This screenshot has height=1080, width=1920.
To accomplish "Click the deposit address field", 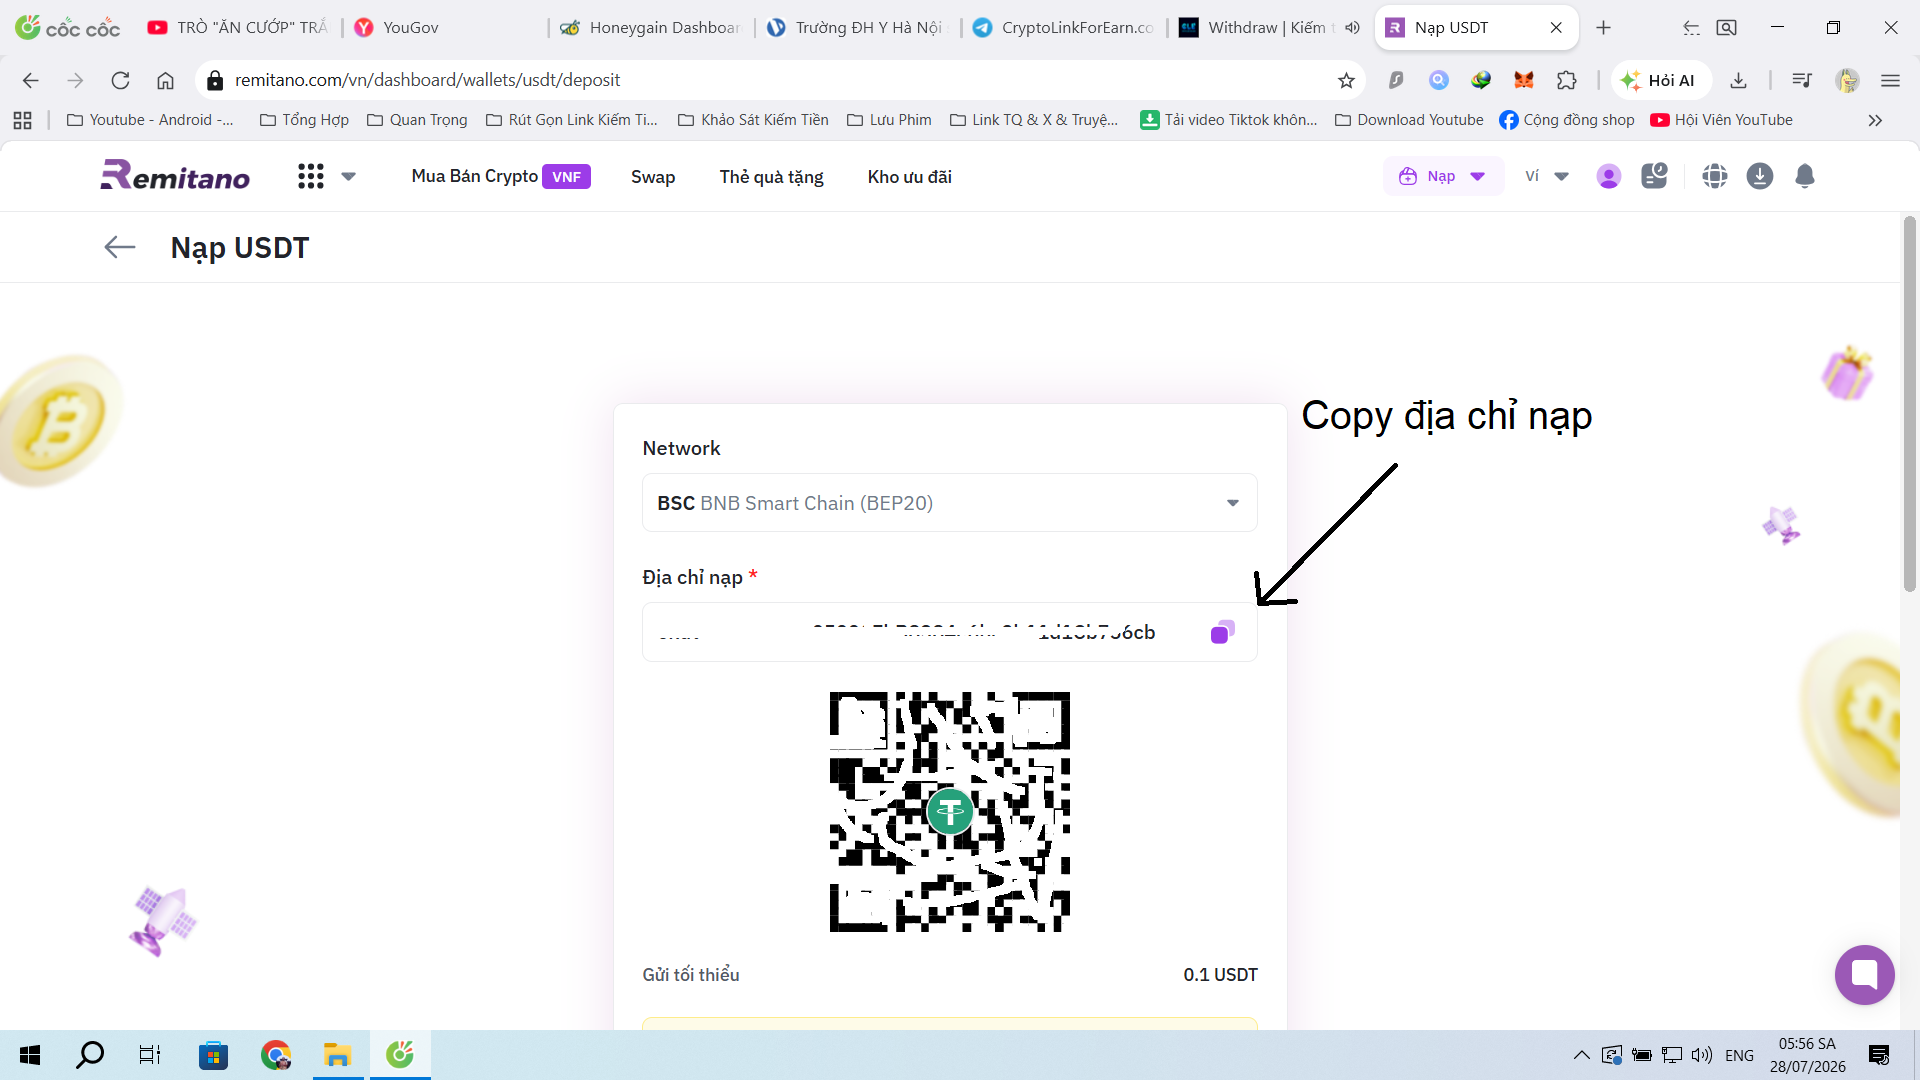I will pyautogui.click(x=950, y=632).
